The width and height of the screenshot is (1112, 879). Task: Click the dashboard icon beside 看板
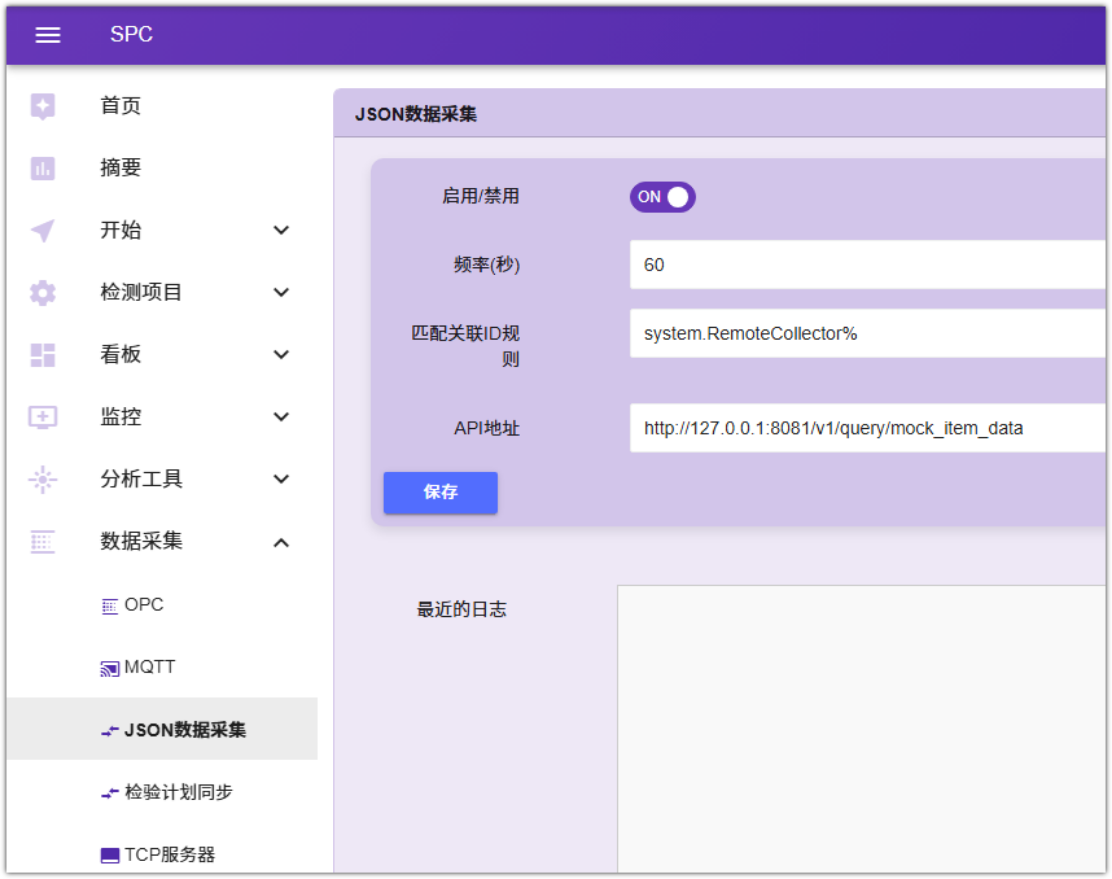[43, 355]
